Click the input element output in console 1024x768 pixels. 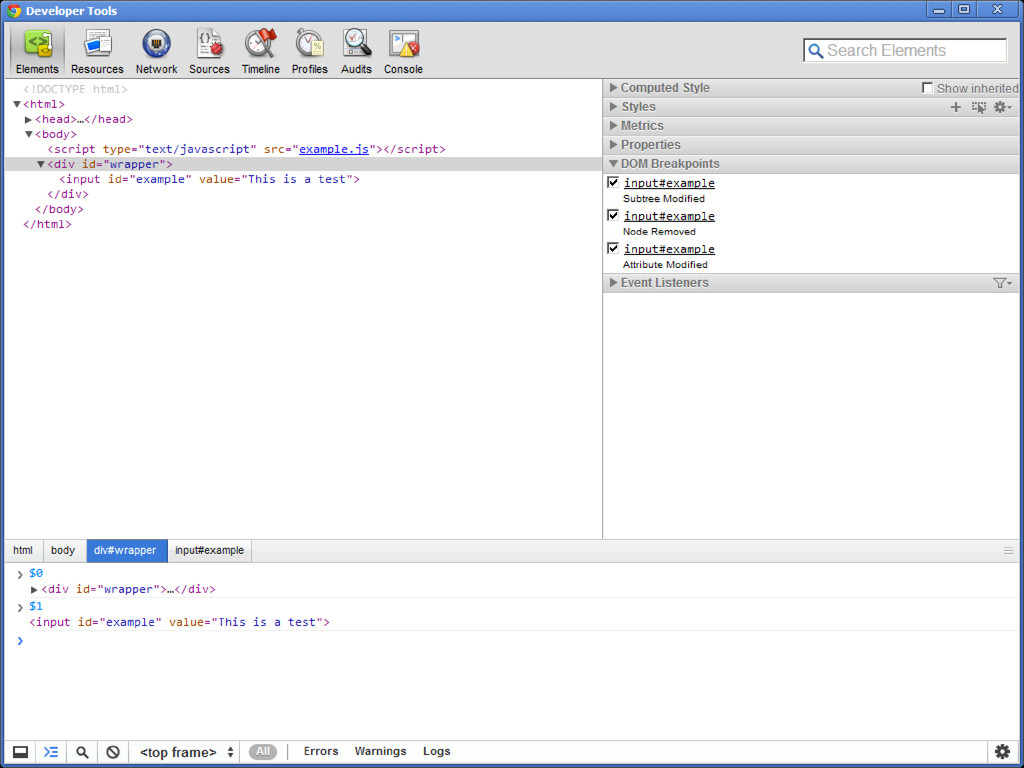point(180,622)
